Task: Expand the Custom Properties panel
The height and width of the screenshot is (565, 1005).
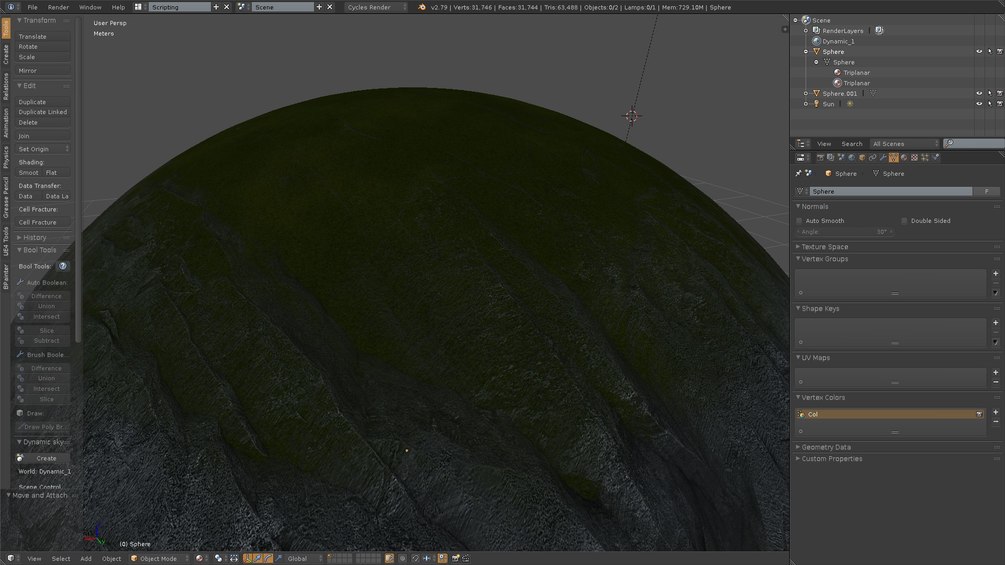Action: (x=831, y=459)
